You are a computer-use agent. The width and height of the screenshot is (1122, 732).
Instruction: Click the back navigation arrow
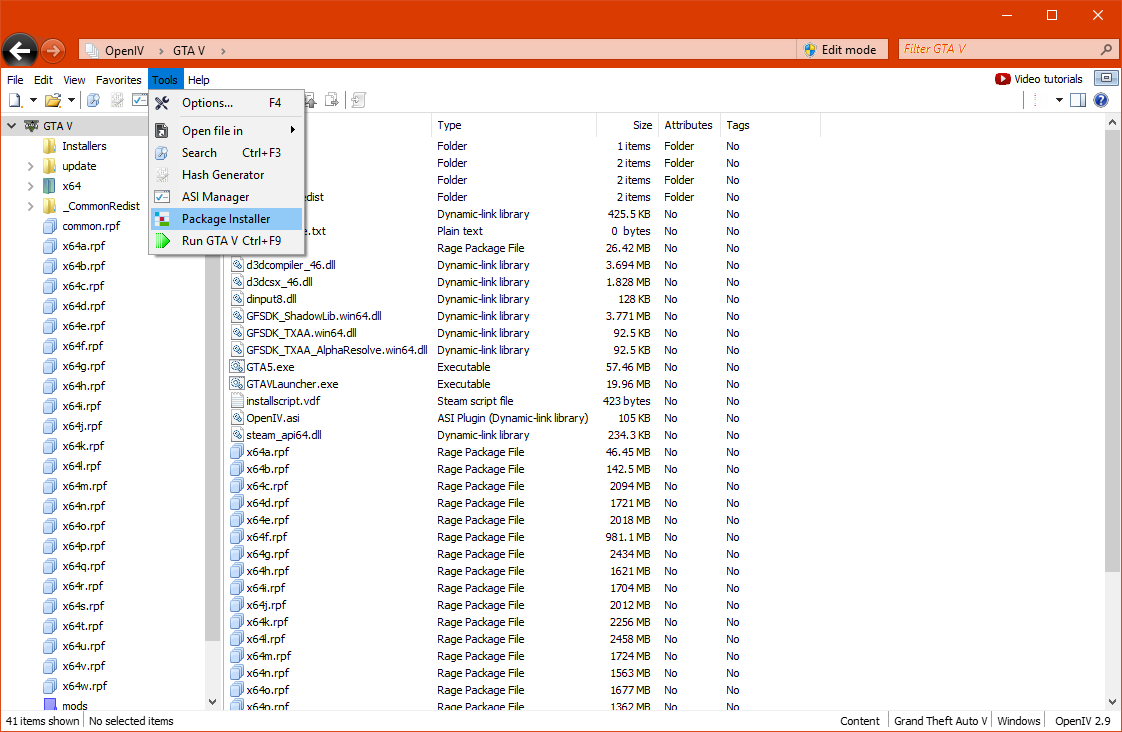pos(20,51)
